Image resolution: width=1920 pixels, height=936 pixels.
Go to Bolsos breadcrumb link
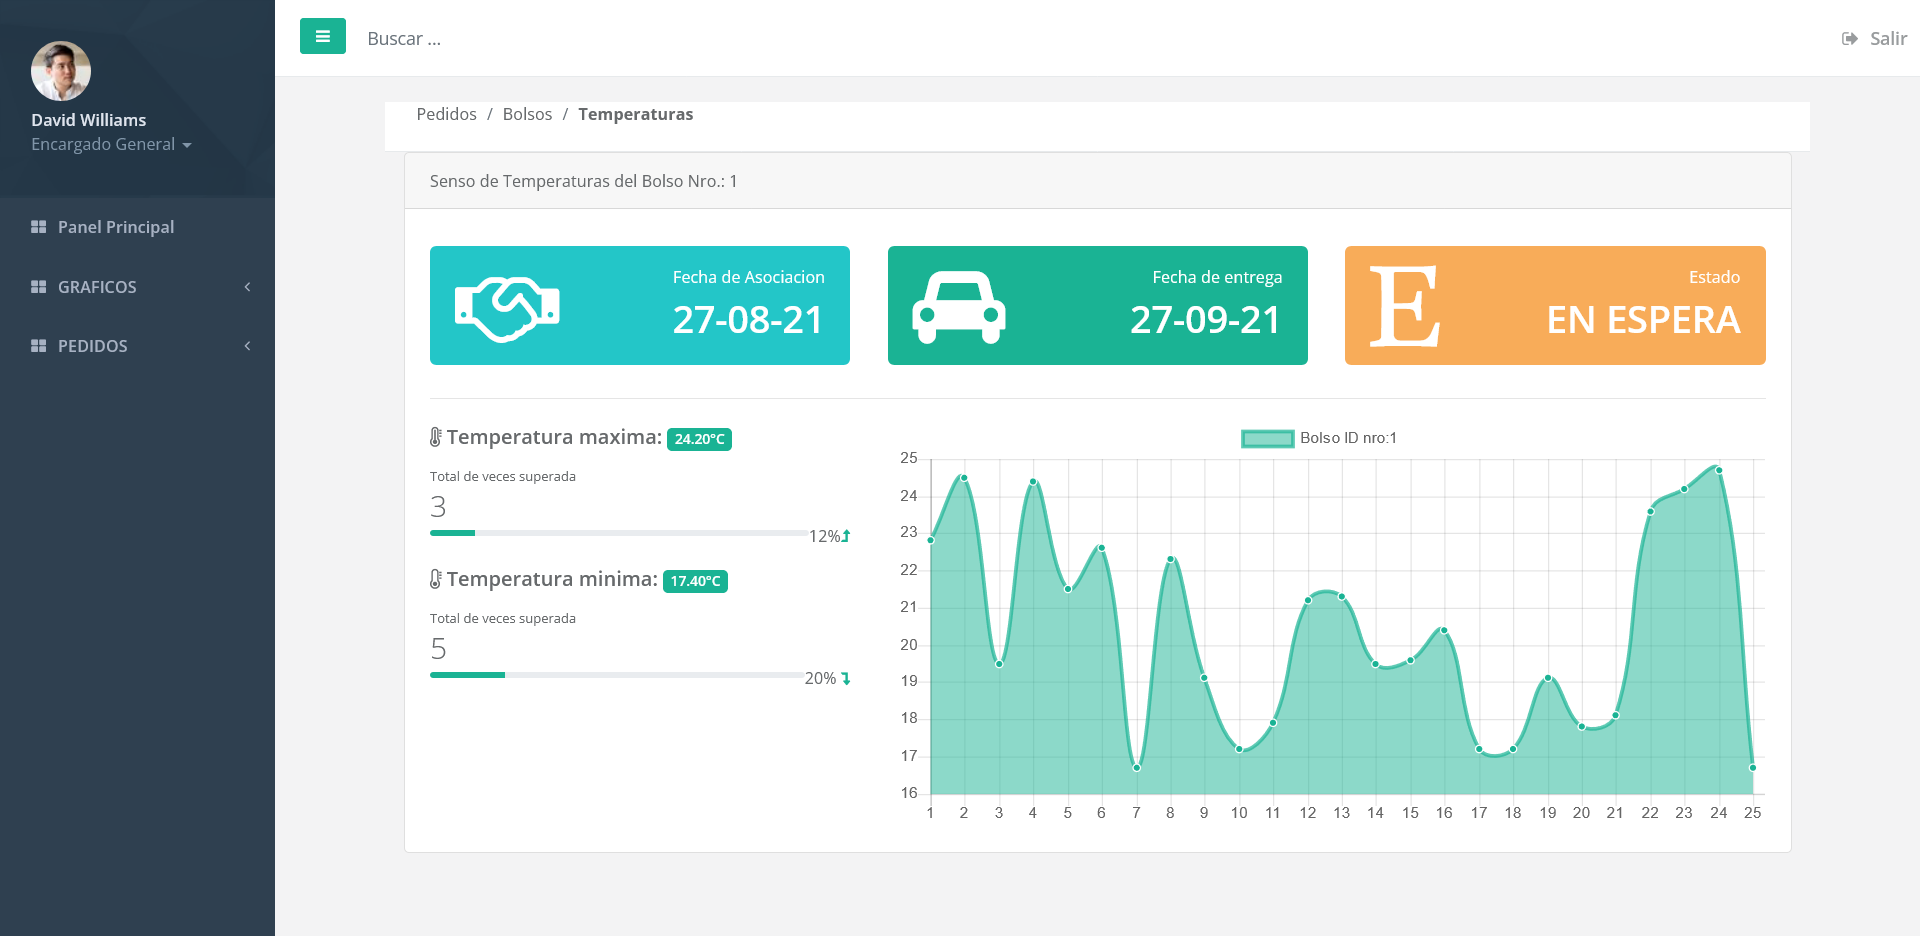[x=527, y=114]
